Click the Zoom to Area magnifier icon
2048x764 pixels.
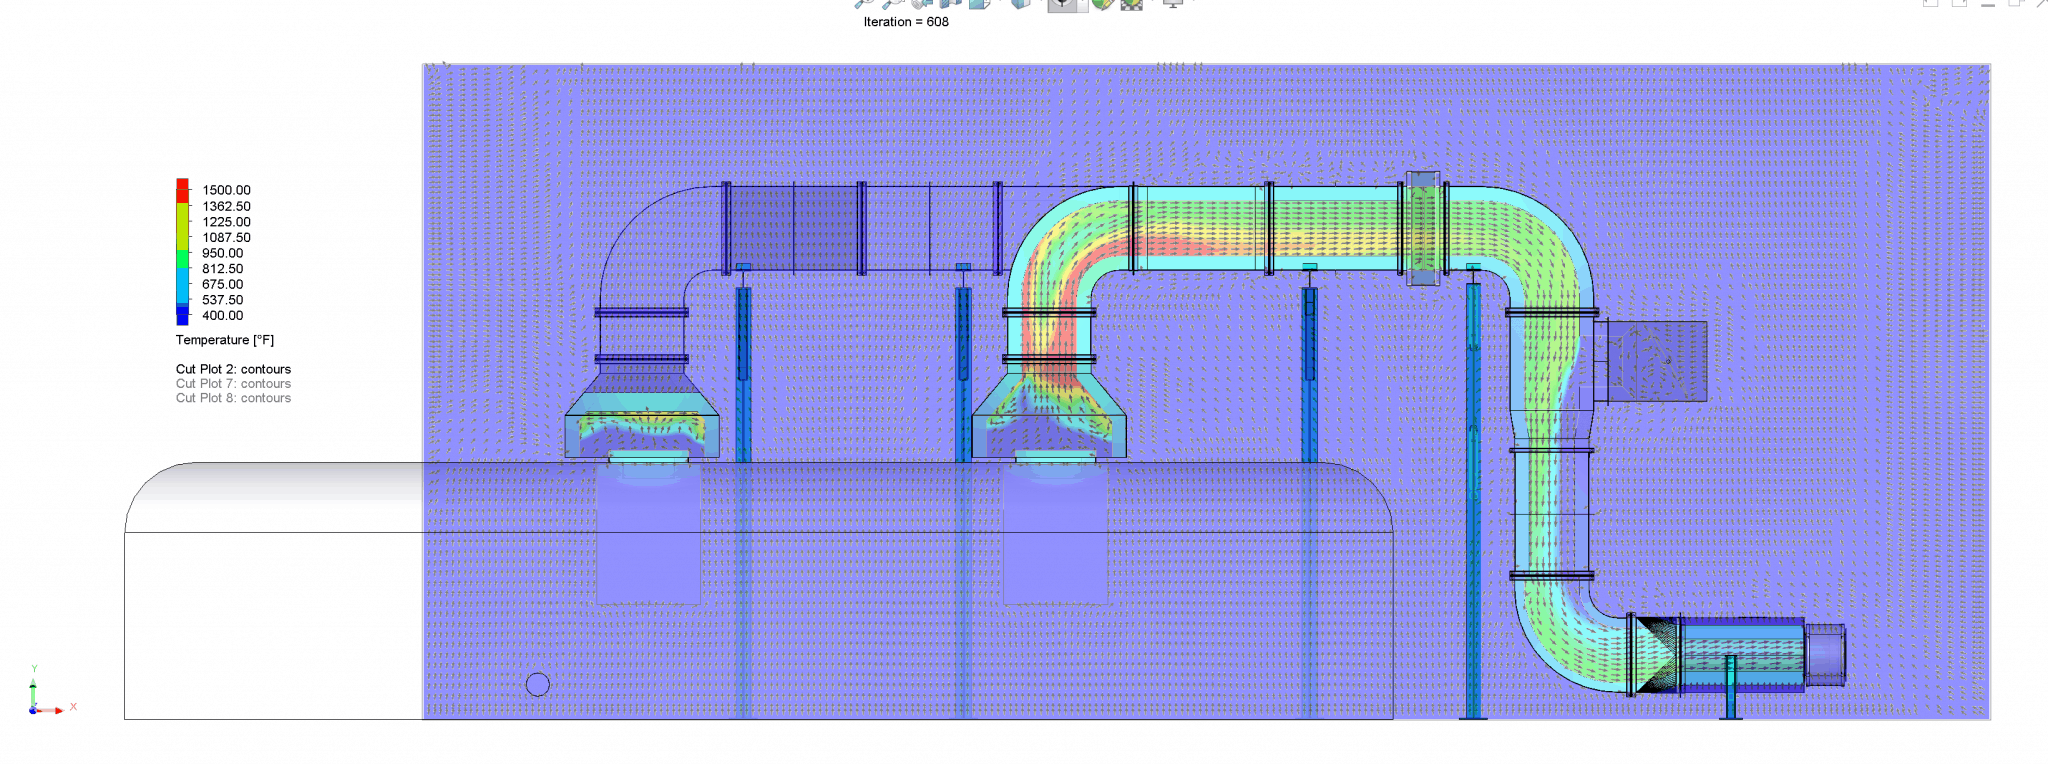coord(893,4)
